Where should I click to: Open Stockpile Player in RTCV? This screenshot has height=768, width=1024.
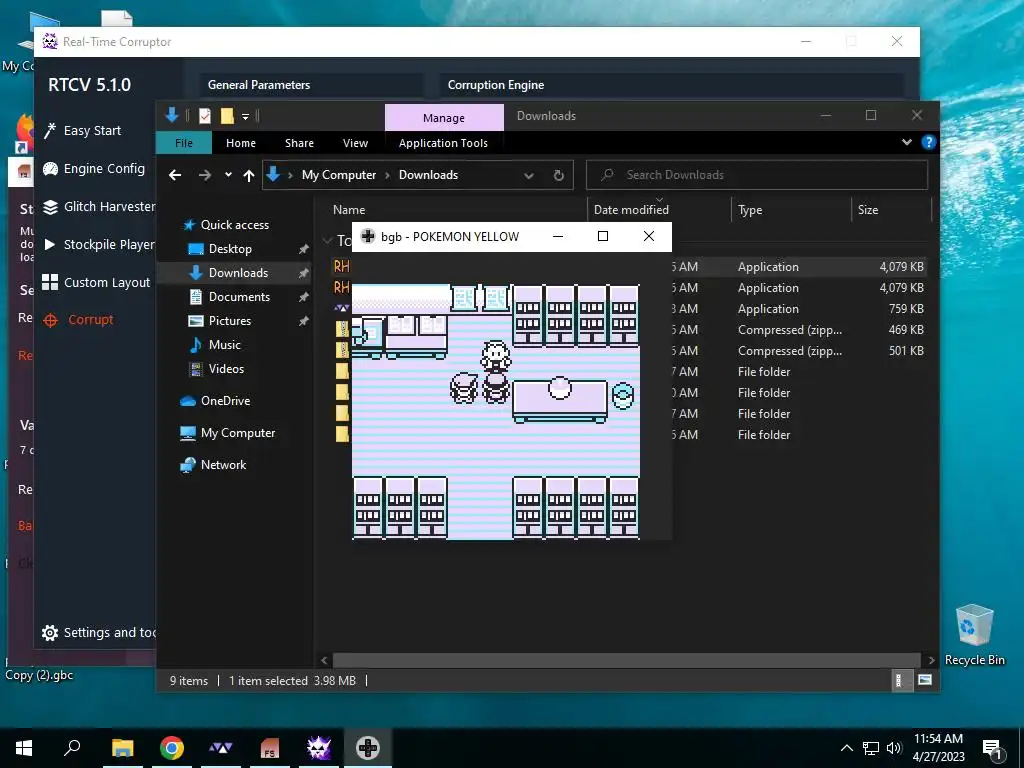(99, 244)
